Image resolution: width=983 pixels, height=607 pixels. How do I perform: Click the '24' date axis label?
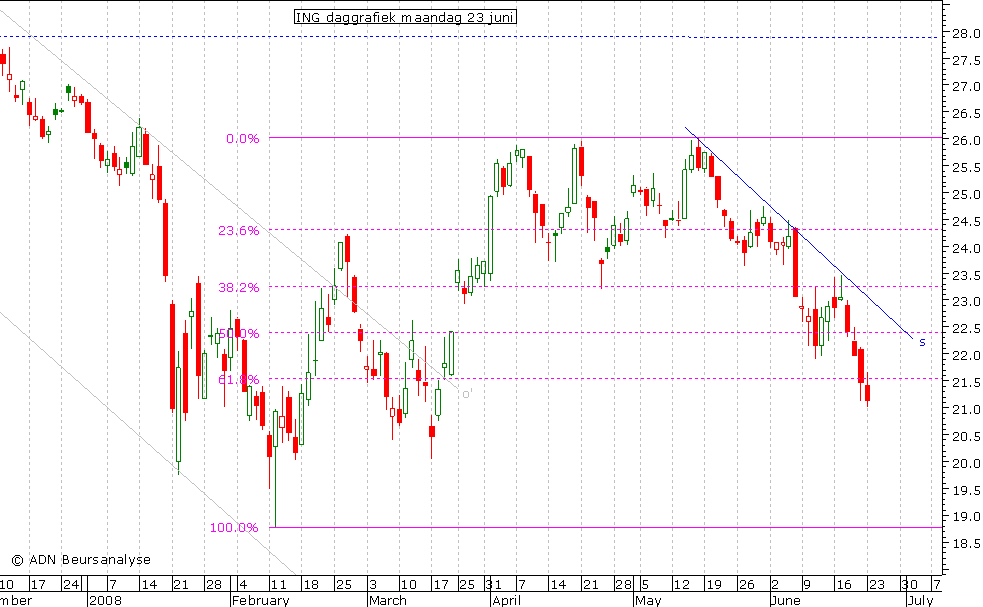tap(71, 584)
